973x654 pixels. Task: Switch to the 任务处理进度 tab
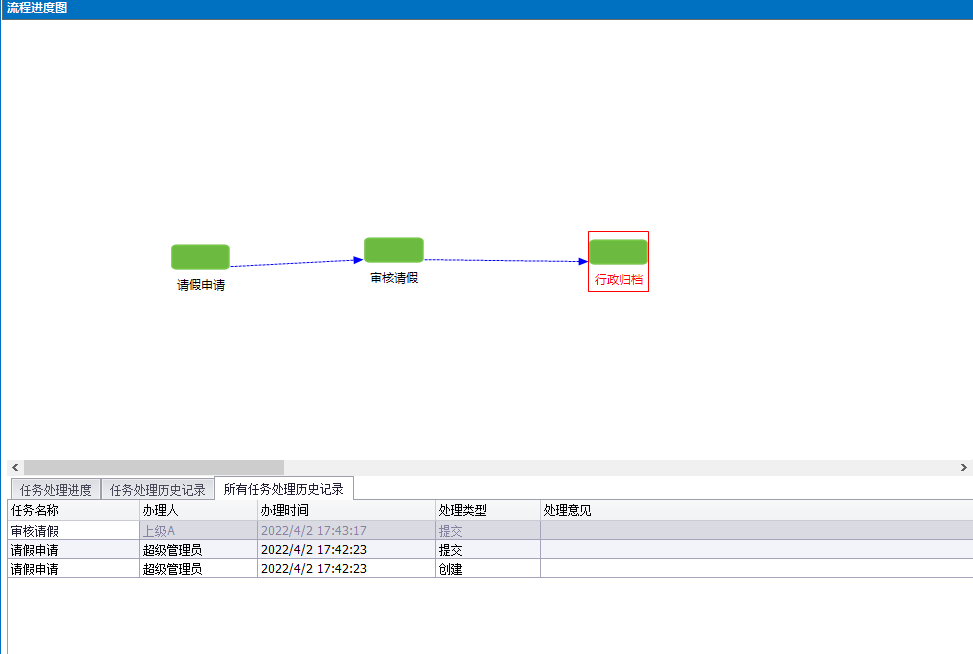(x=56, y=490)
